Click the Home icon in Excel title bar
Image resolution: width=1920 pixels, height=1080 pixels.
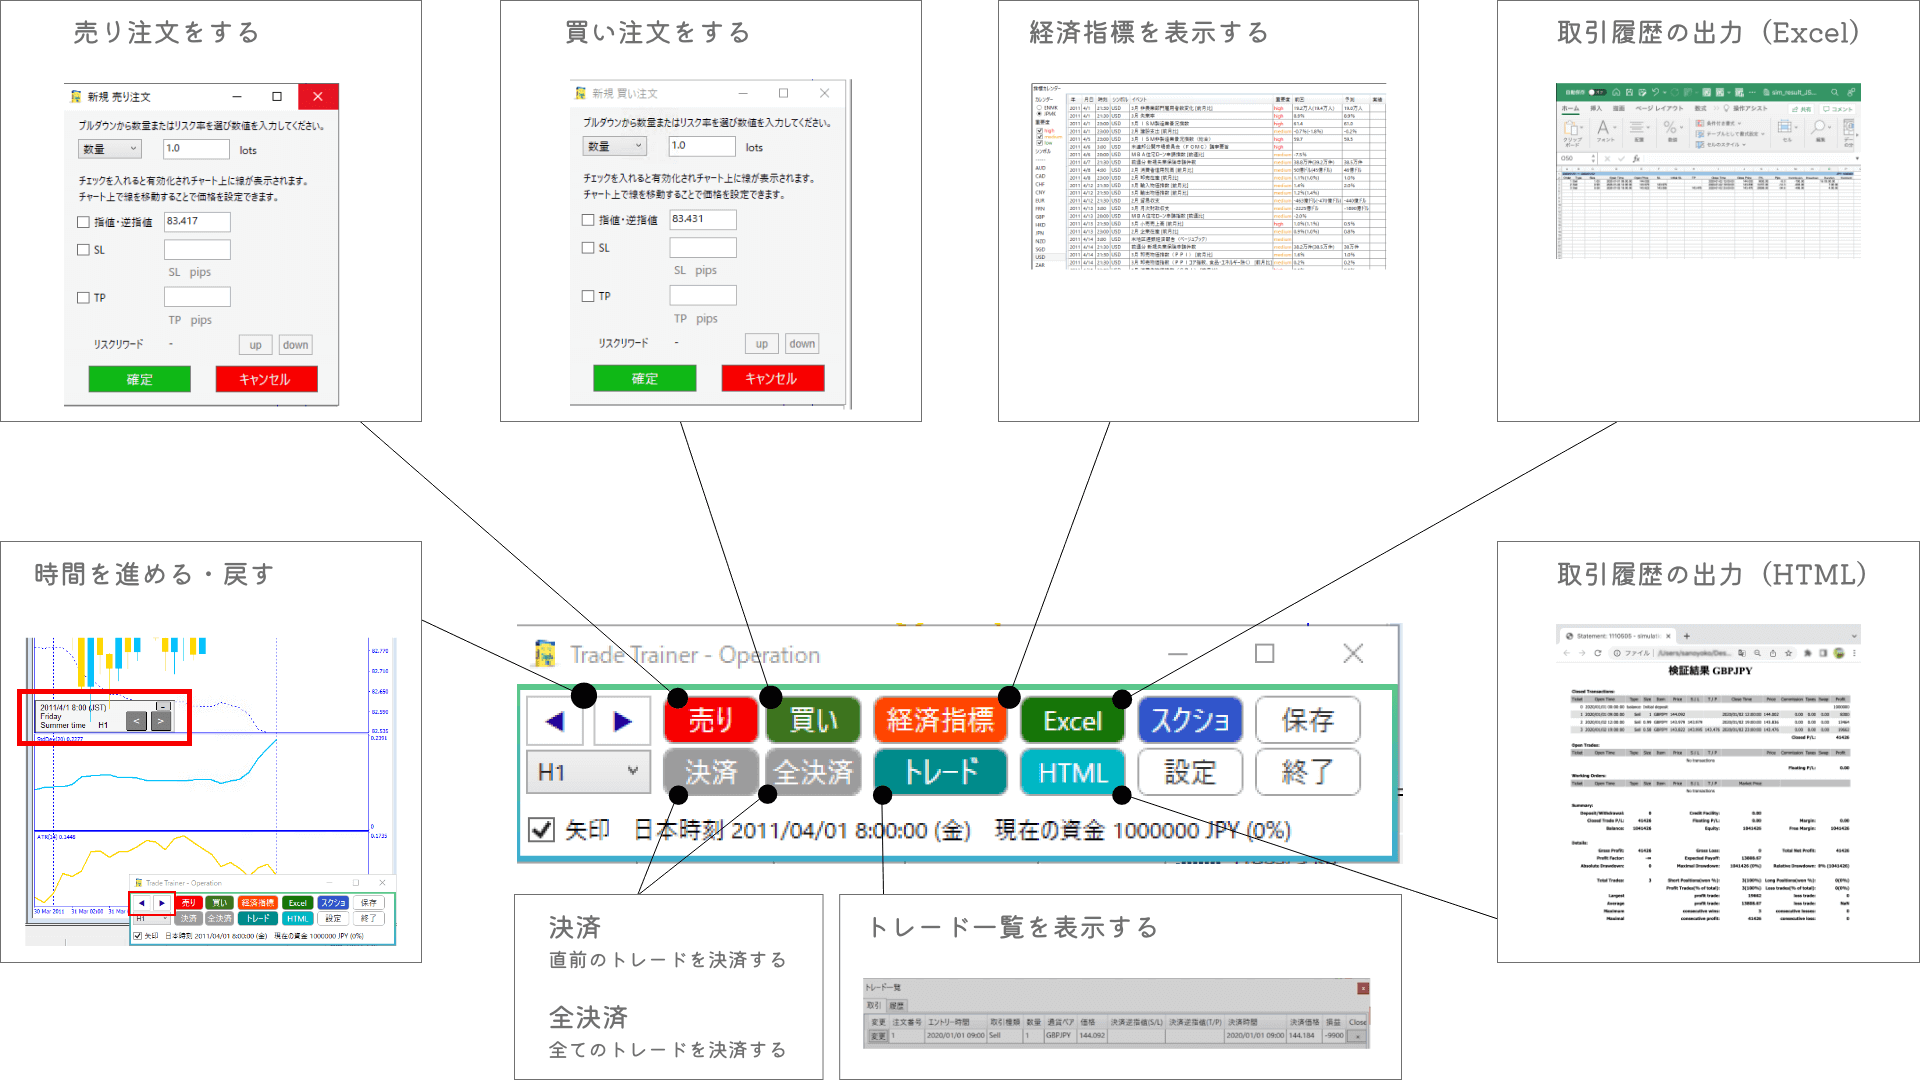coord(1617,92)
